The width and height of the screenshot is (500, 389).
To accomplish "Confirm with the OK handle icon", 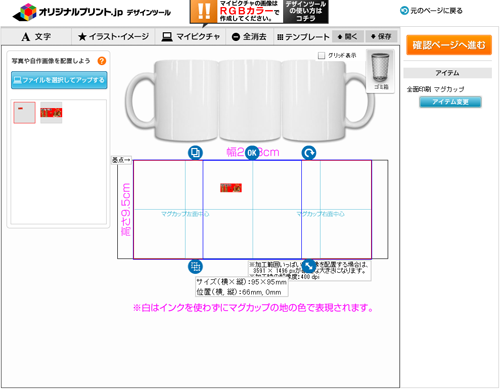I will [252, 153].
